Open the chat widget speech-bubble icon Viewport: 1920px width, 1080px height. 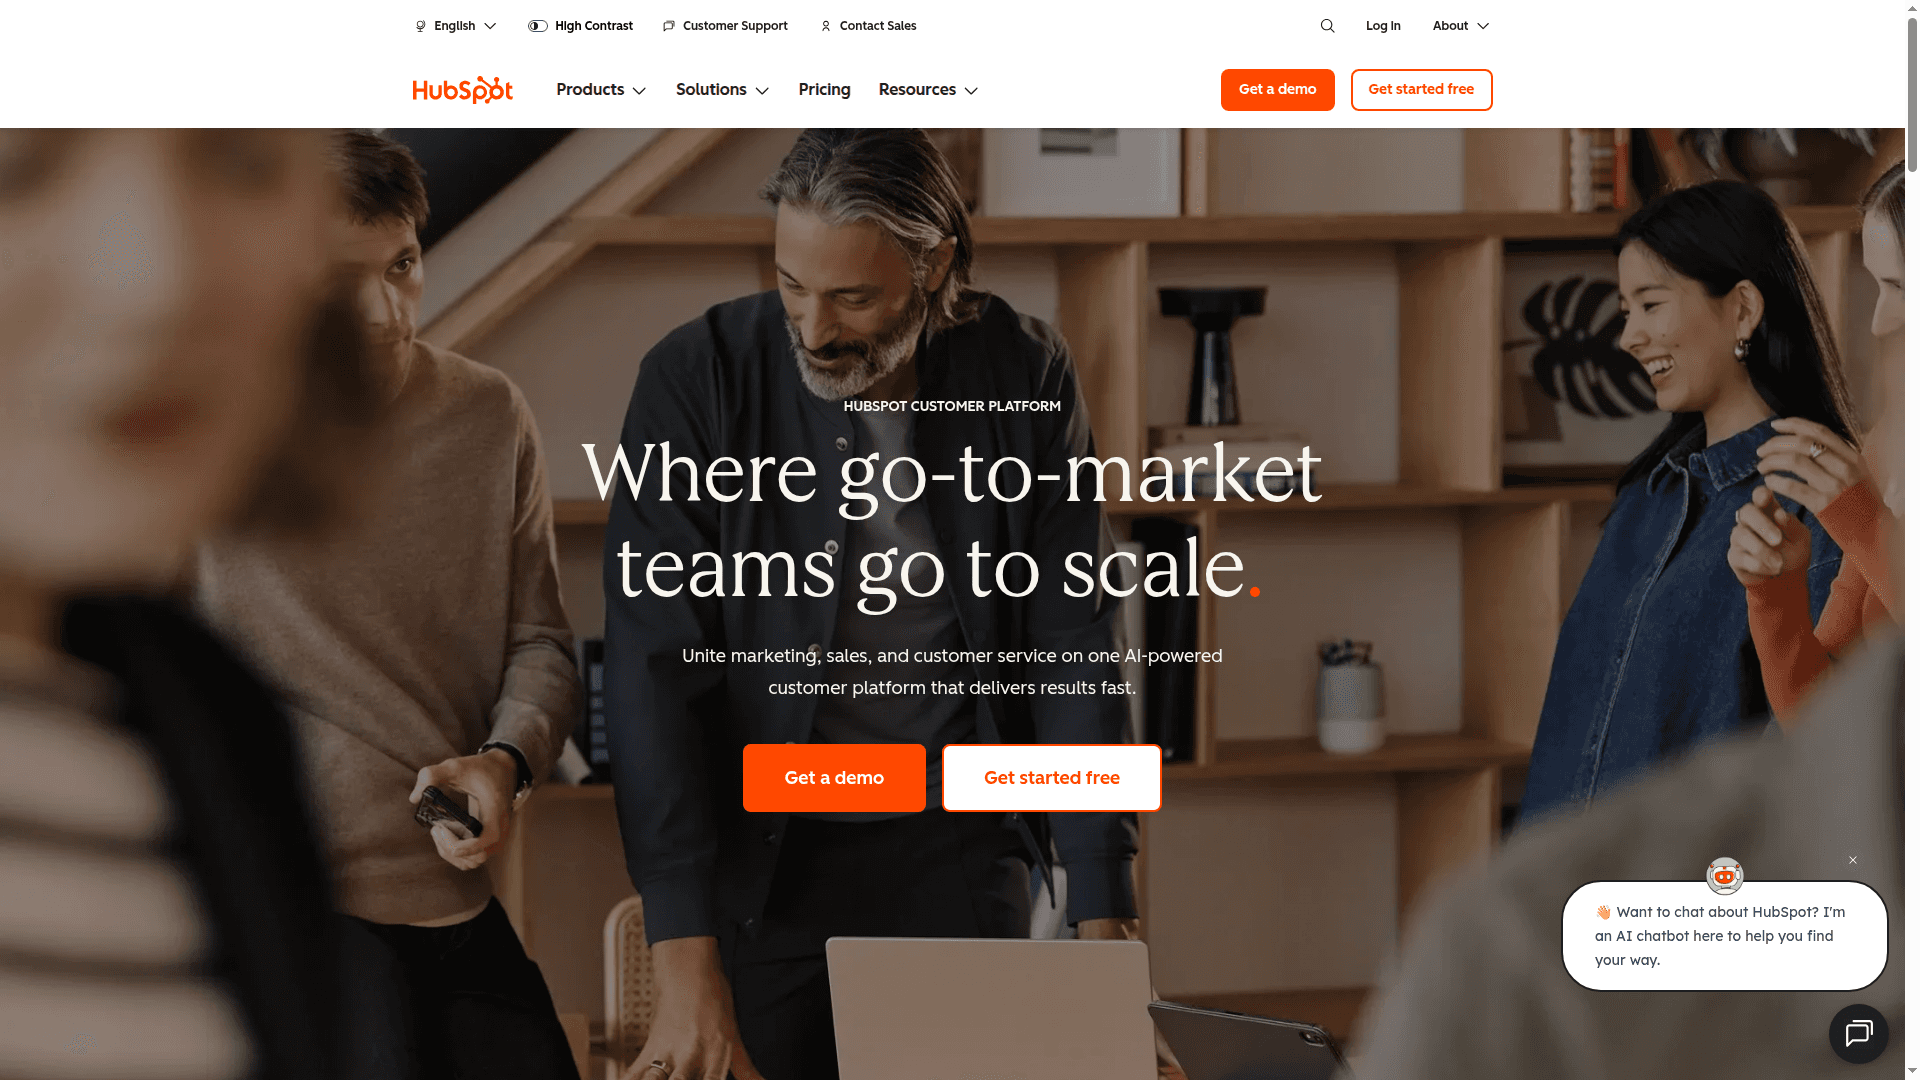pos(1858,1033)
